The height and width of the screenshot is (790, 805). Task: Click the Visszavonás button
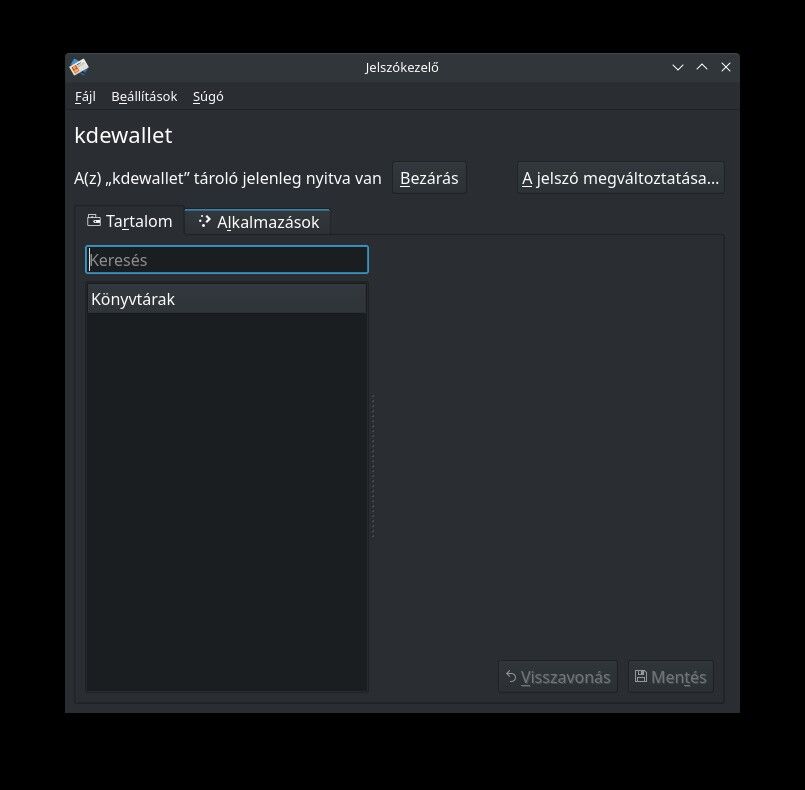click(x=558, y=677)
